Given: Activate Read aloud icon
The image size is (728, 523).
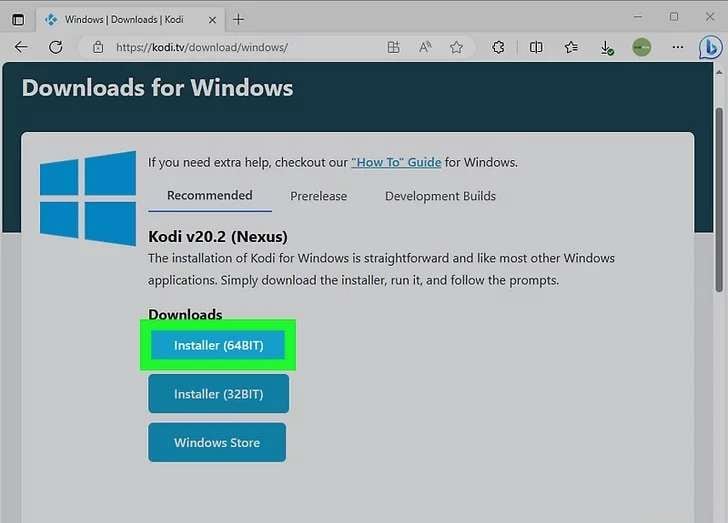Looking at the screenshot, I should [425, 47].
